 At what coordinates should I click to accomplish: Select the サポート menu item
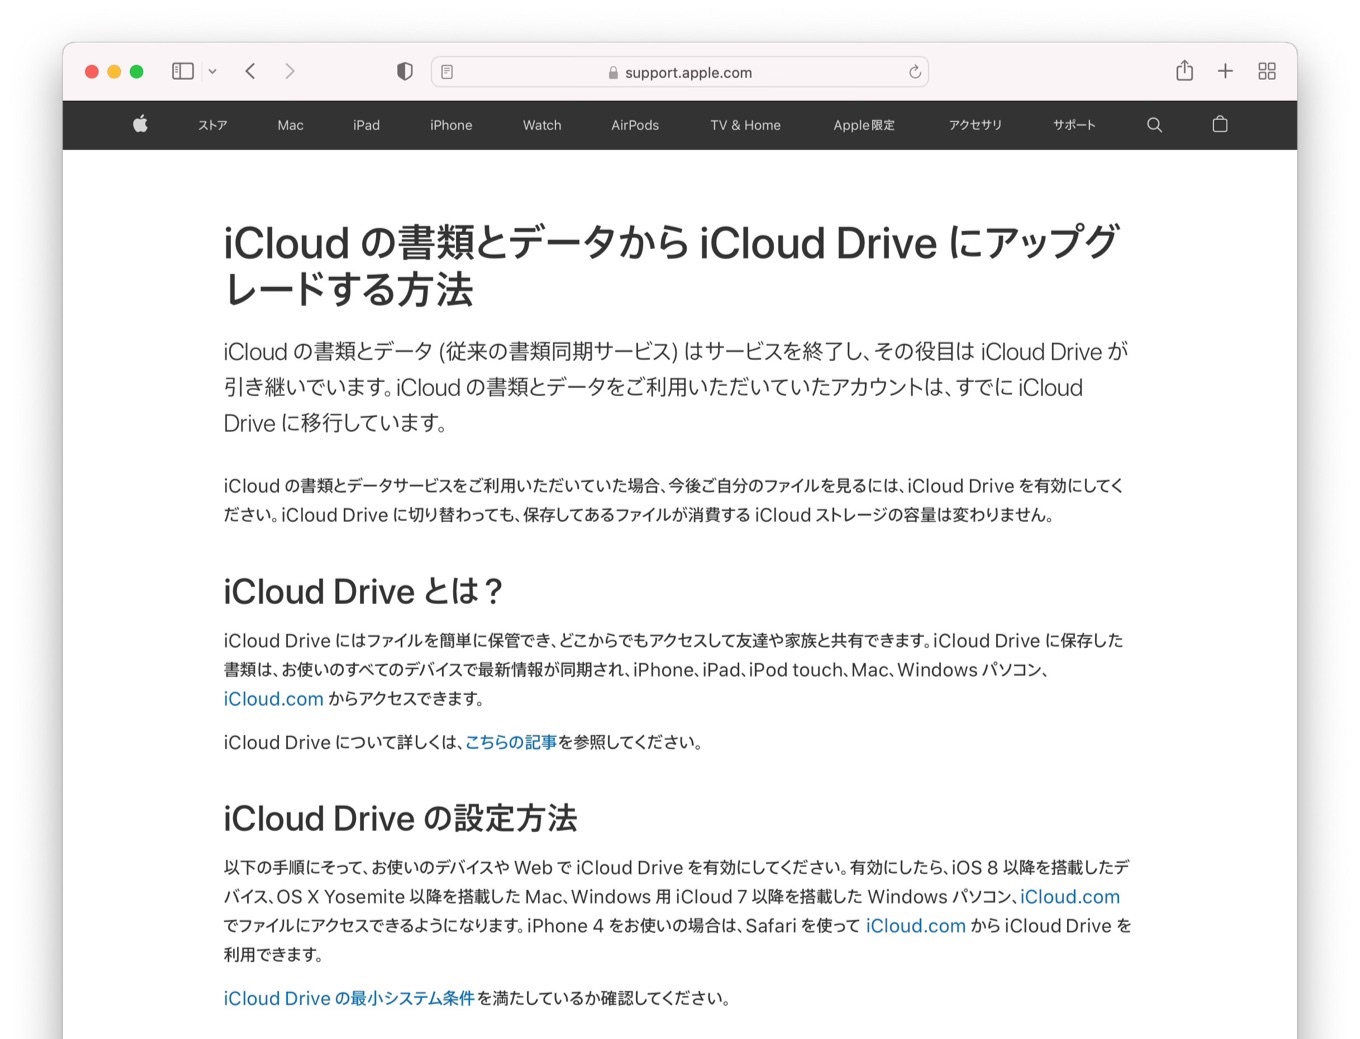pyautogui.click(x=1074, y=125)
